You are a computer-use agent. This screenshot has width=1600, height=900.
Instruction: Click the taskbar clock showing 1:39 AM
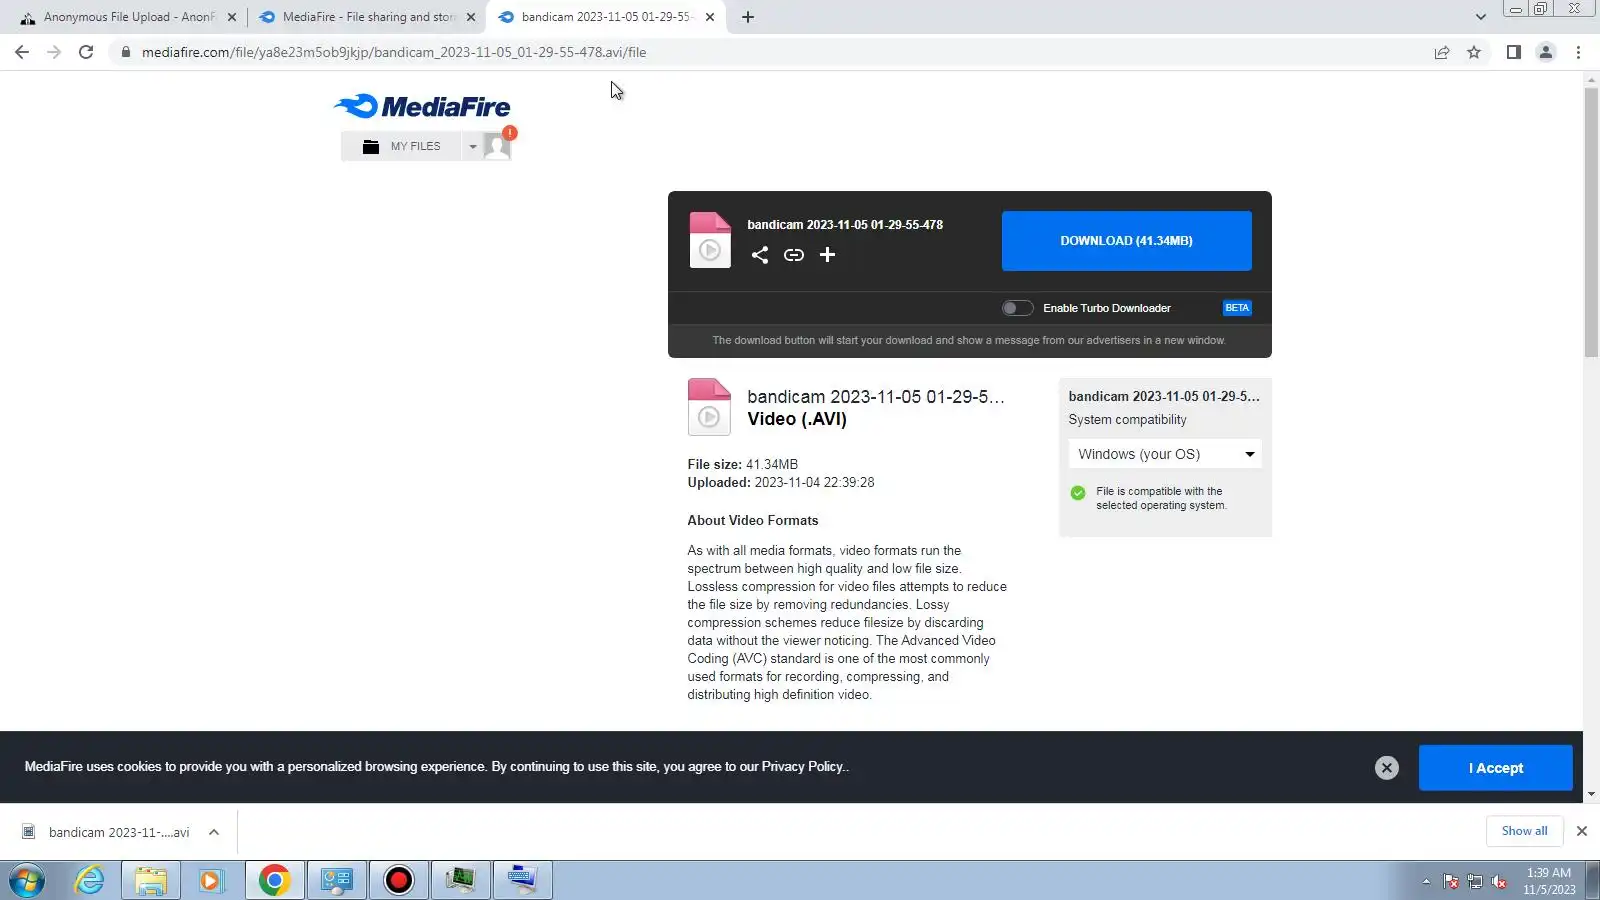click(1549, 881)
